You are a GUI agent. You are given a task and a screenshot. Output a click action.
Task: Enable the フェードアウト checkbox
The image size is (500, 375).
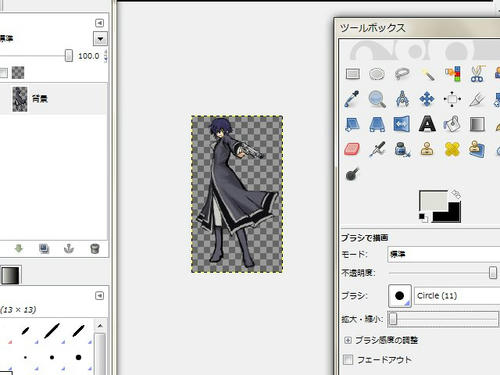[348, 360]
